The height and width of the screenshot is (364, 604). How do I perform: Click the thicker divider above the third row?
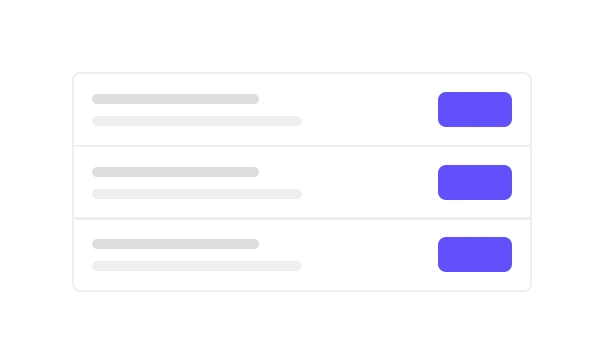pyautogui.click(x=302, y=218)
